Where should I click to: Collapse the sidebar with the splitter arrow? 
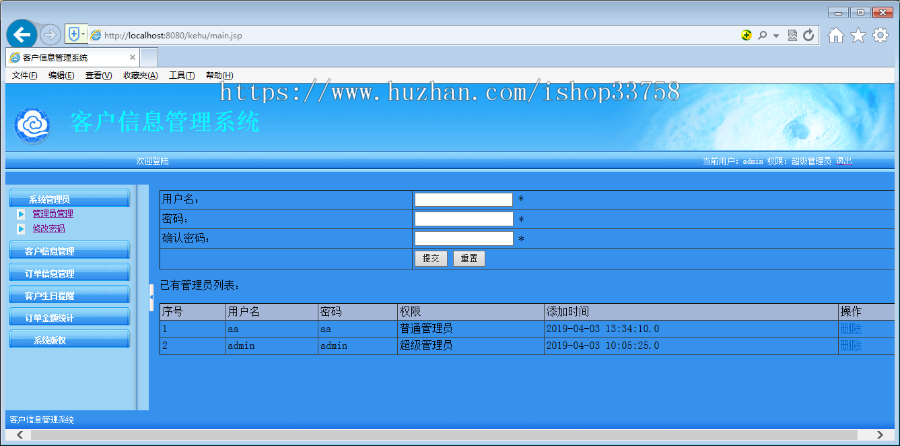click(x=152, y=297)
